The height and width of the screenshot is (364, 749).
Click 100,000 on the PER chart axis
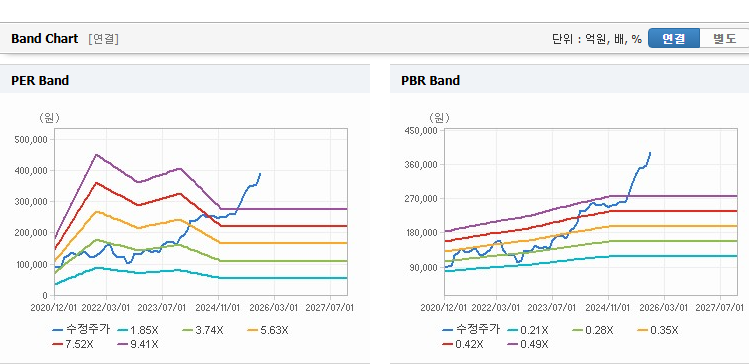32,264
